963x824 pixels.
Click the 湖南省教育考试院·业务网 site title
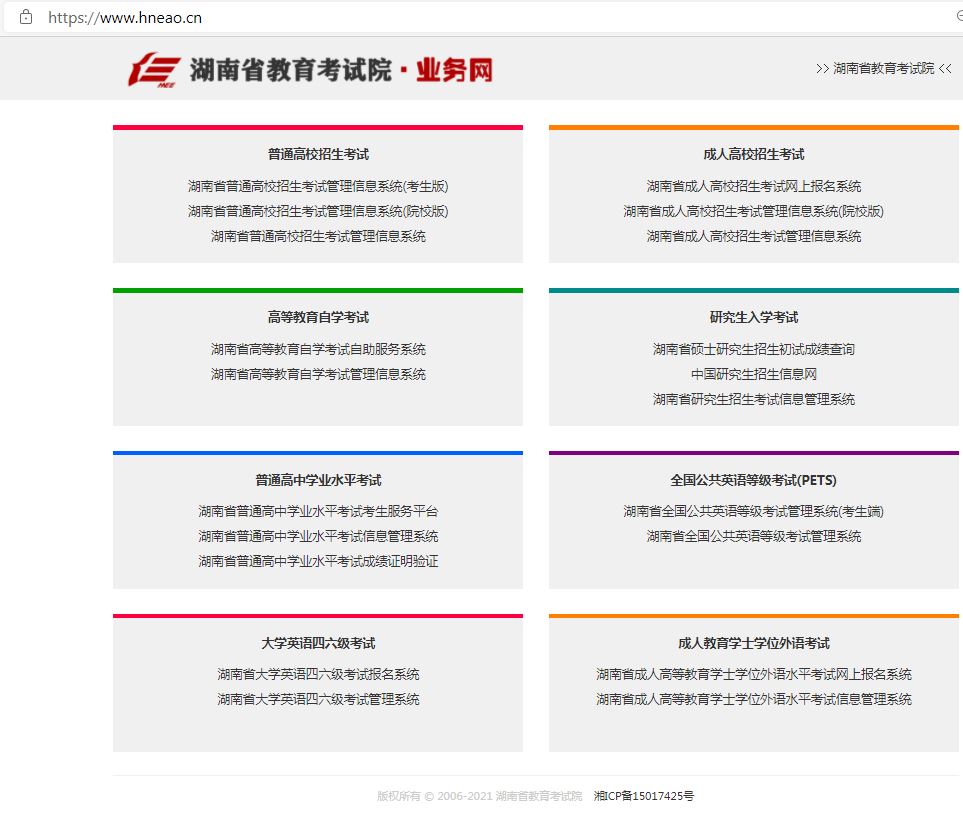[341, 70]
